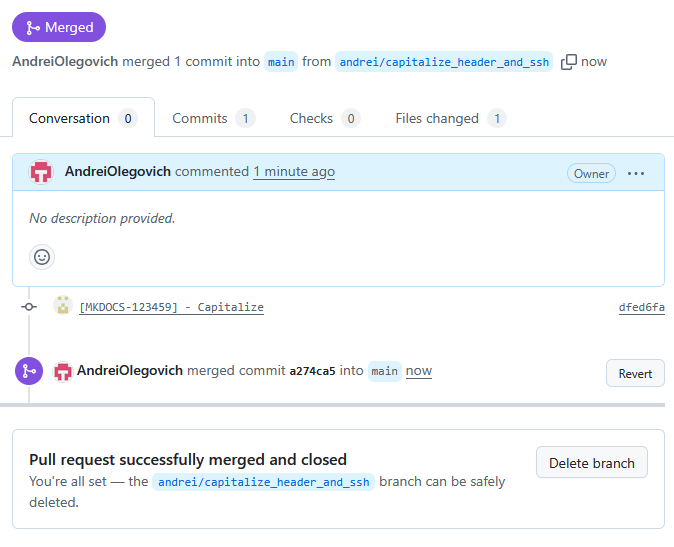Click the purple merge icon on the timeline
The image size is (674, 547).
(29, 371)
